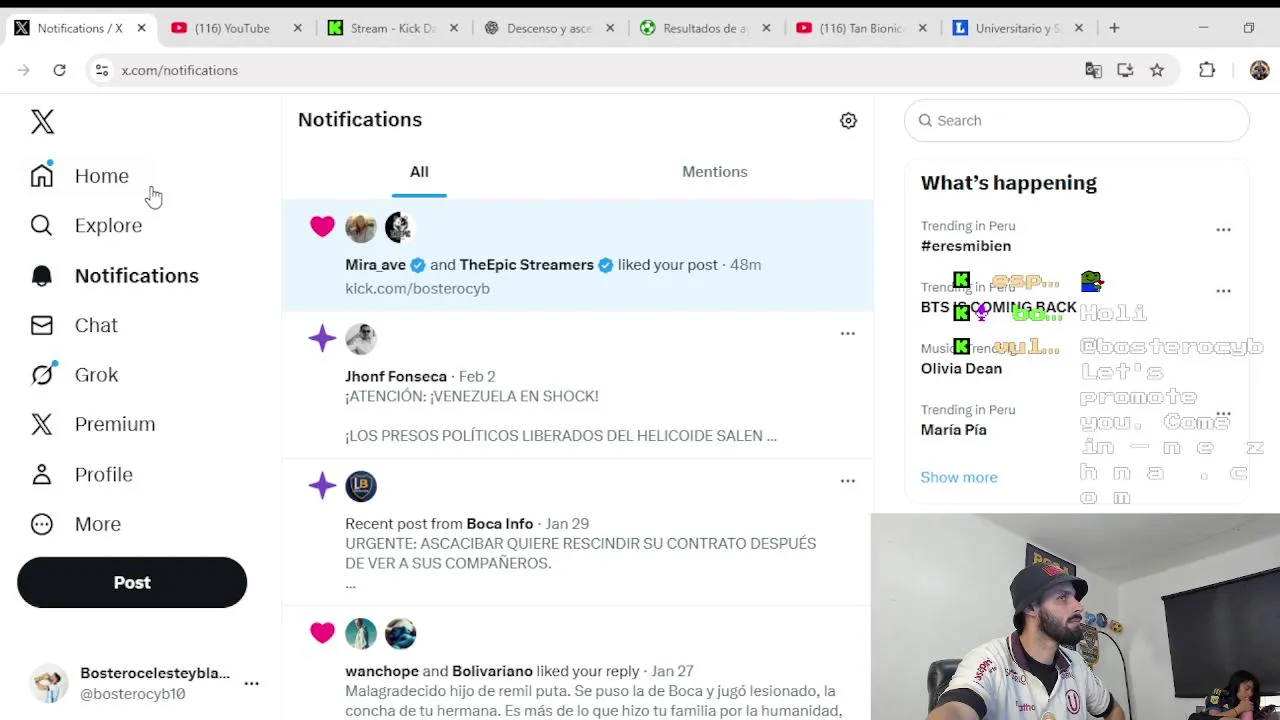The height and width of the screenshot is (720, 1280).
Task: Open options for Jhonf Fonseca notification
Action: point(847,333)
